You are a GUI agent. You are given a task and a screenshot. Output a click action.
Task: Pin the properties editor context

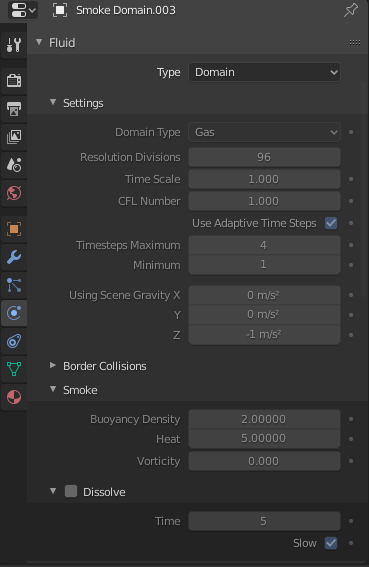tap(351, 10)
